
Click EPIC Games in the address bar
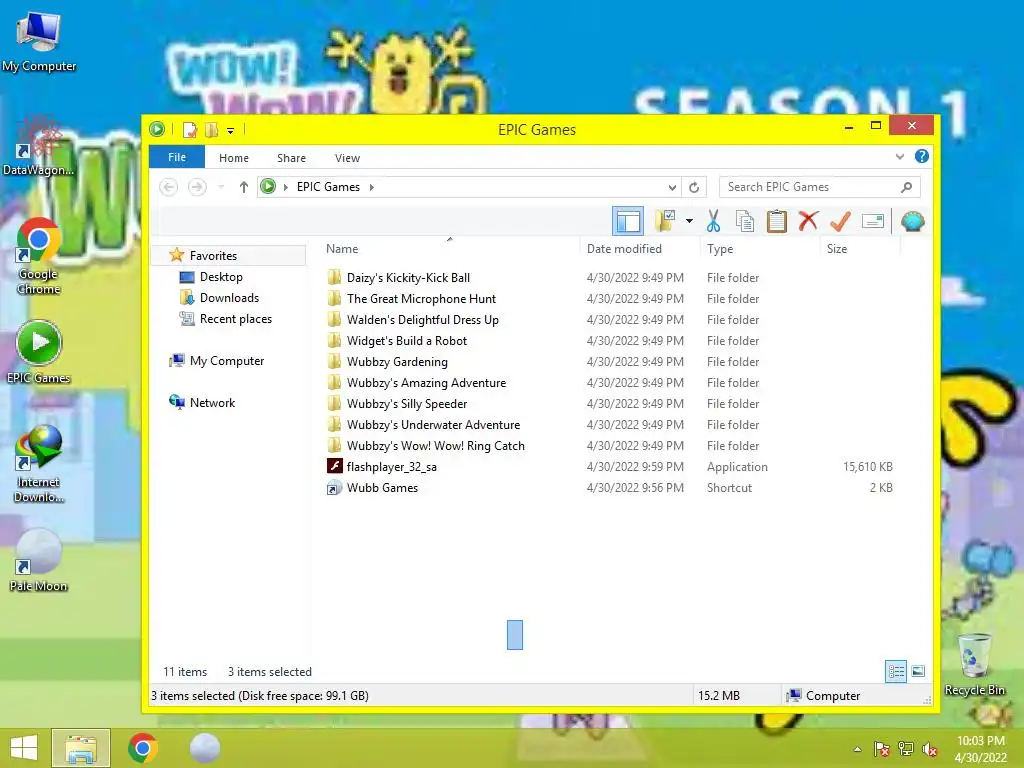click(328, 187)
